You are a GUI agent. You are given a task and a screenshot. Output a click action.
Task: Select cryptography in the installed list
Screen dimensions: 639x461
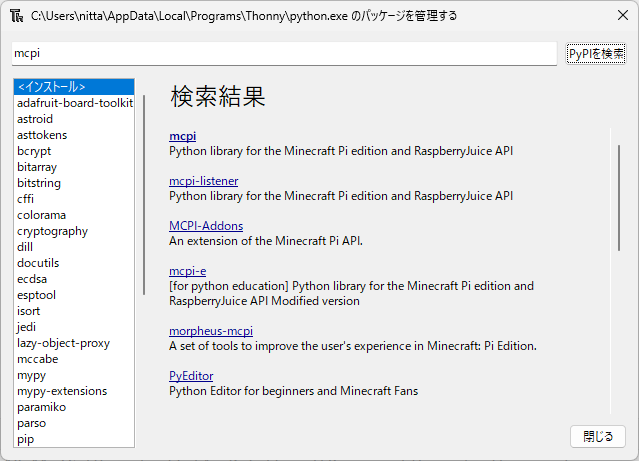coord(52,231)
